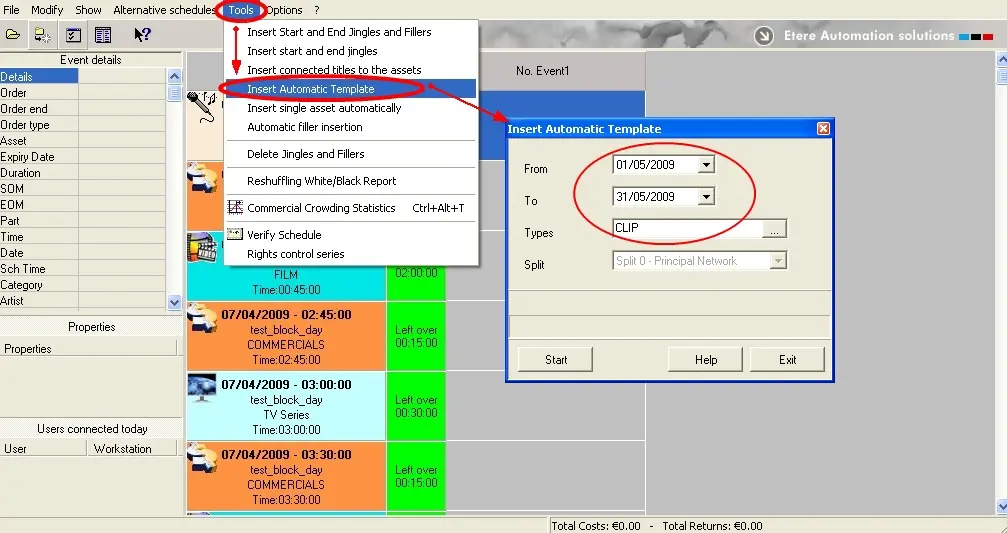Open the Alternative schedules menu

(x=163, y=10)
